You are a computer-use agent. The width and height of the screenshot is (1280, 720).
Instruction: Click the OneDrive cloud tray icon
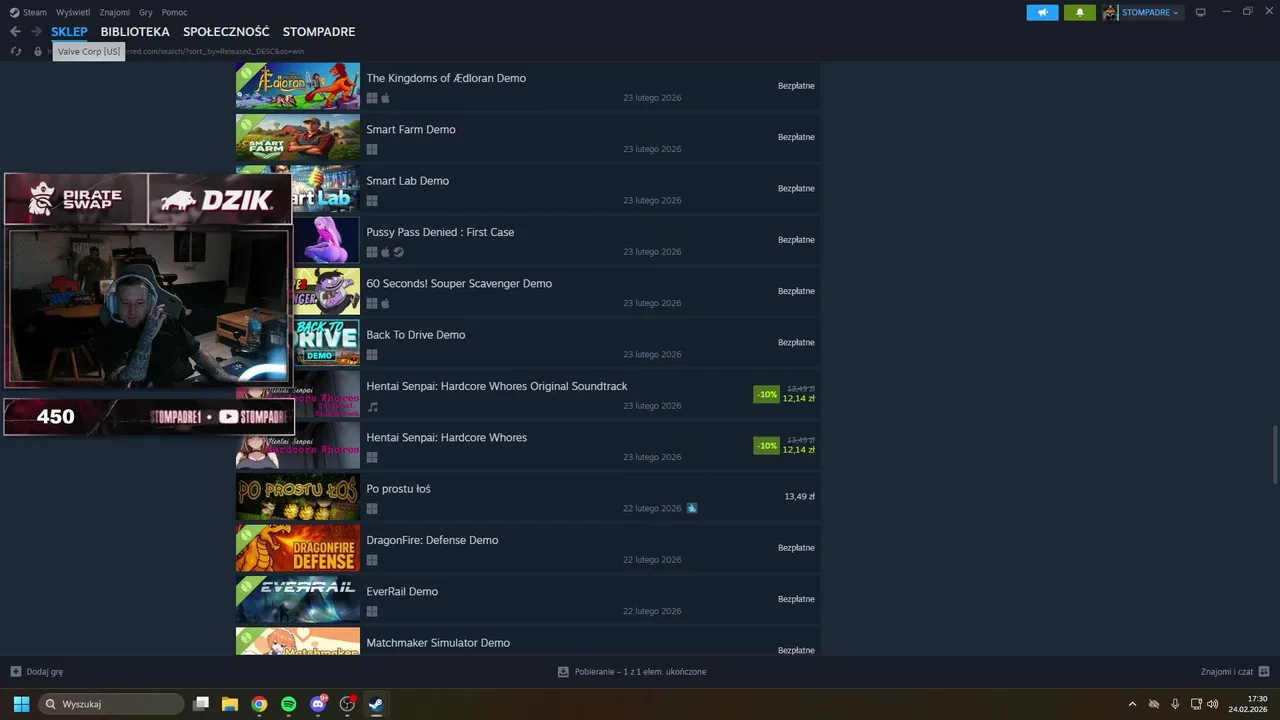point(1154,704)
